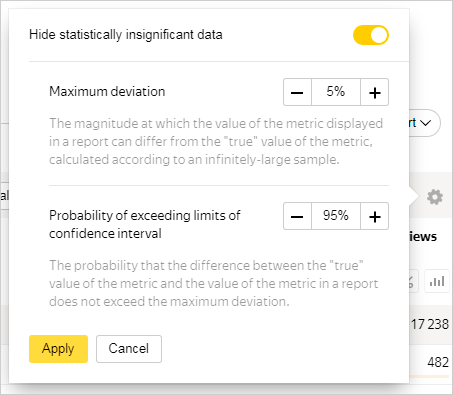The image size is (453, 395).
Task: Cancel the settings popup
Action: tap(129, 349)
